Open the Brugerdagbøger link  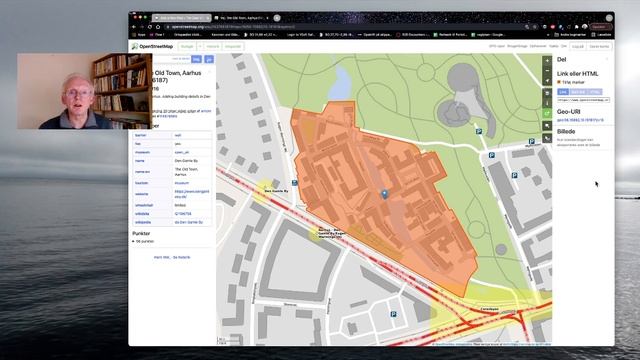click(x=517, y=47)
